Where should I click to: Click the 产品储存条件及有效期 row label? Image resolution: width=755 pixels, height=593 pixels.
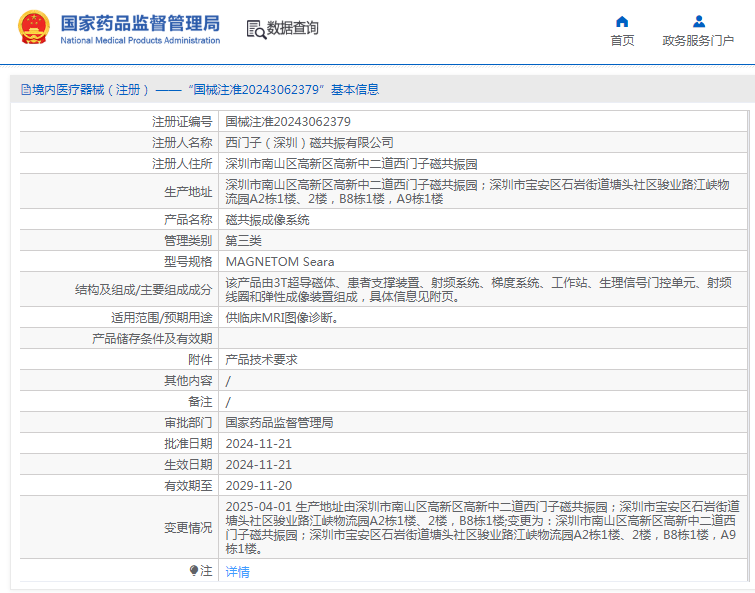[x=152, y=339]
